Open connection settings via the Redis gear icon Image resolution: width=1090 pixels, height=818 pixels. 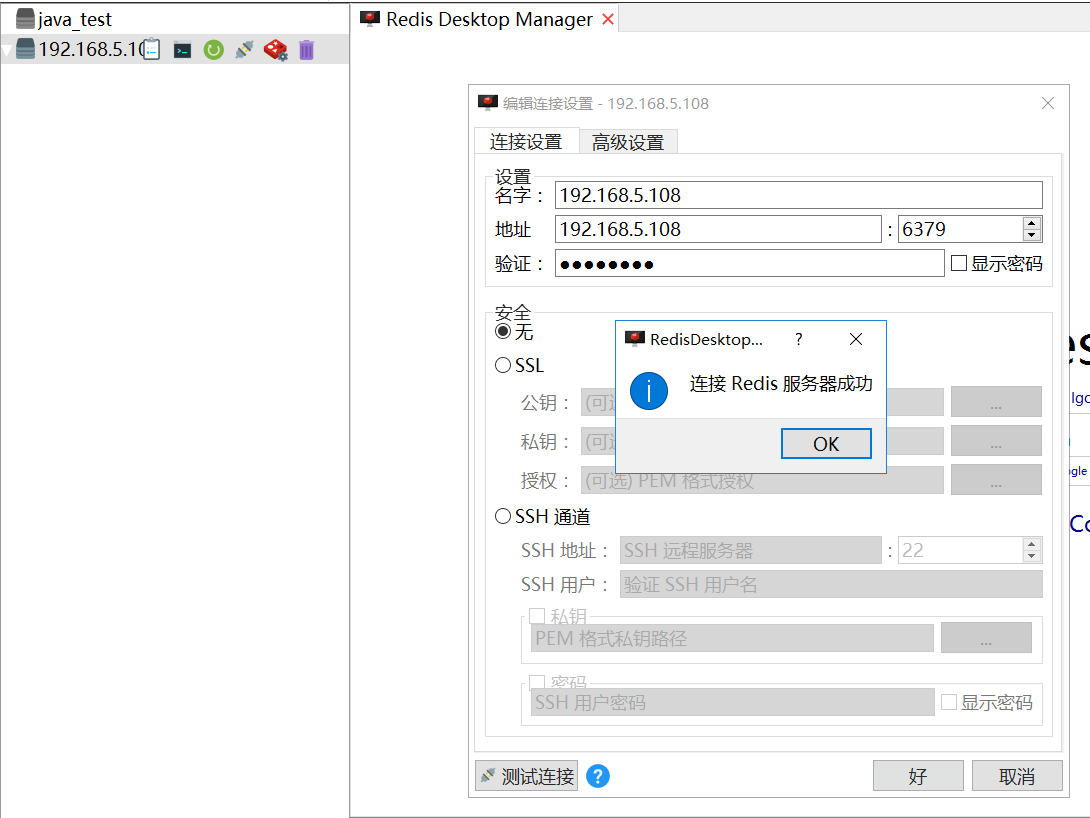[275, 50]
